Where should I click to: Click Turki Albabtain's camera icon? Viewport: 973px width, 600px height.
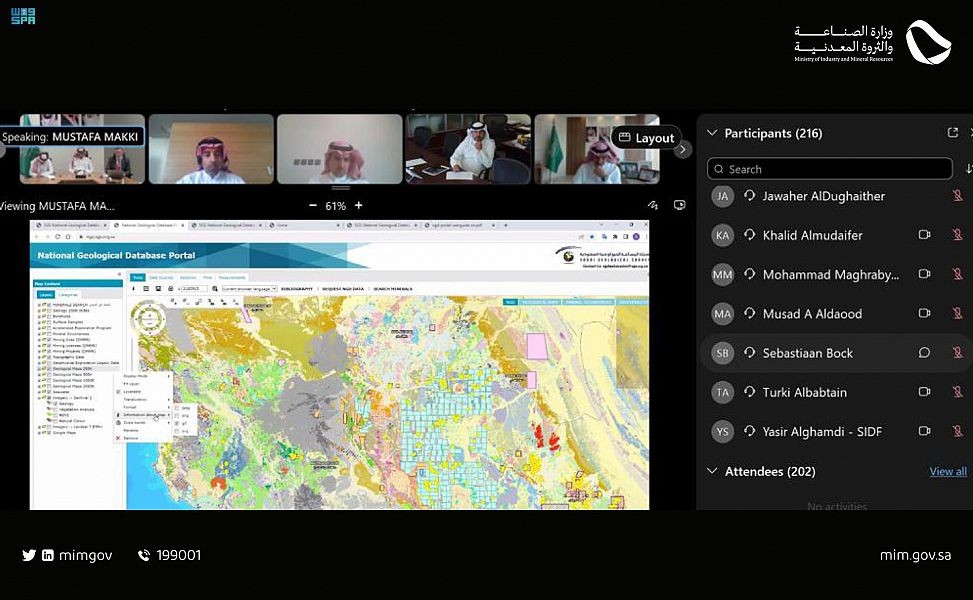(x=924, y=392)
